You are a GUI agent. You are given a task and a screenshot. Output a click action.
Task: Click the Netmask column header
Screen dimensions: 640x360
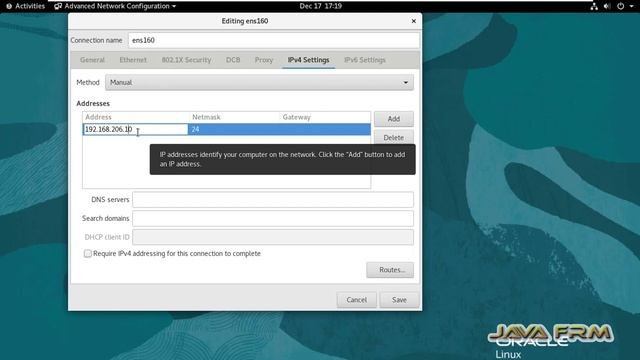234,117
